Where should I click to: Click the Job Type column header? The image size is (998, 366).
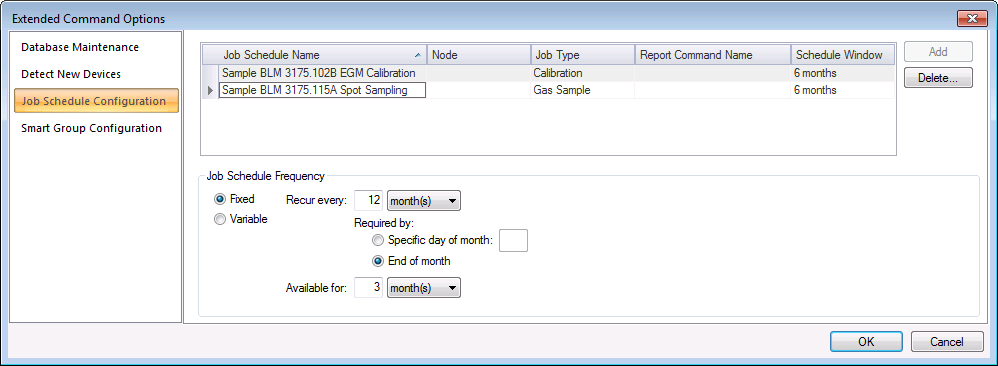coord(583,55)
